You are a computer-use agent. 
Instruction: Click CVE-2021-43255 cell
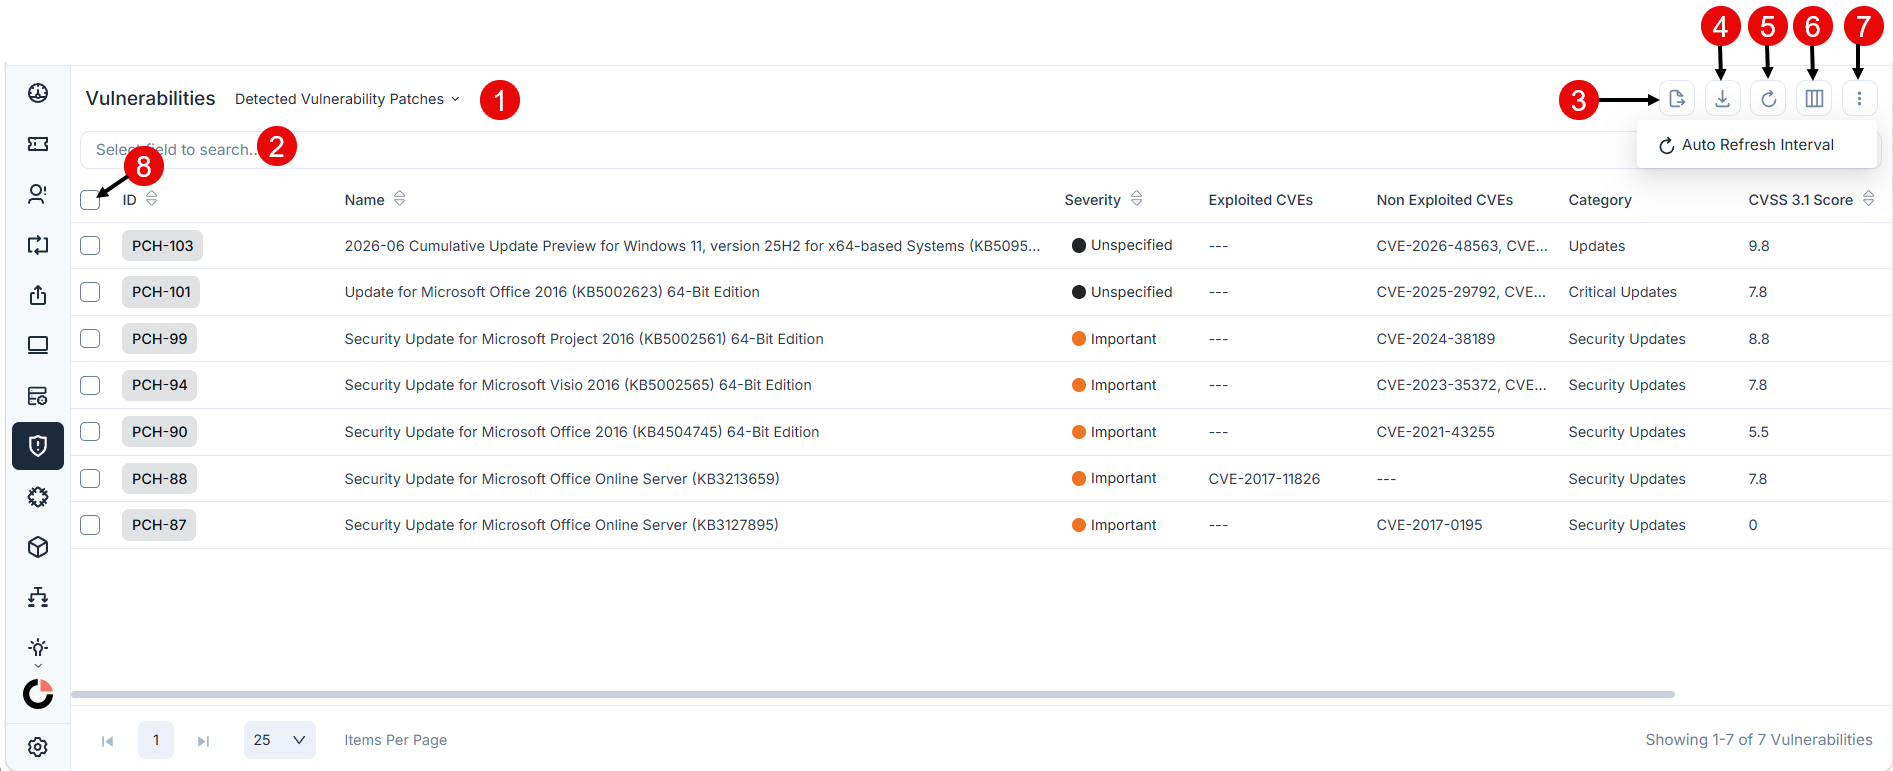tap(1435, 432)
